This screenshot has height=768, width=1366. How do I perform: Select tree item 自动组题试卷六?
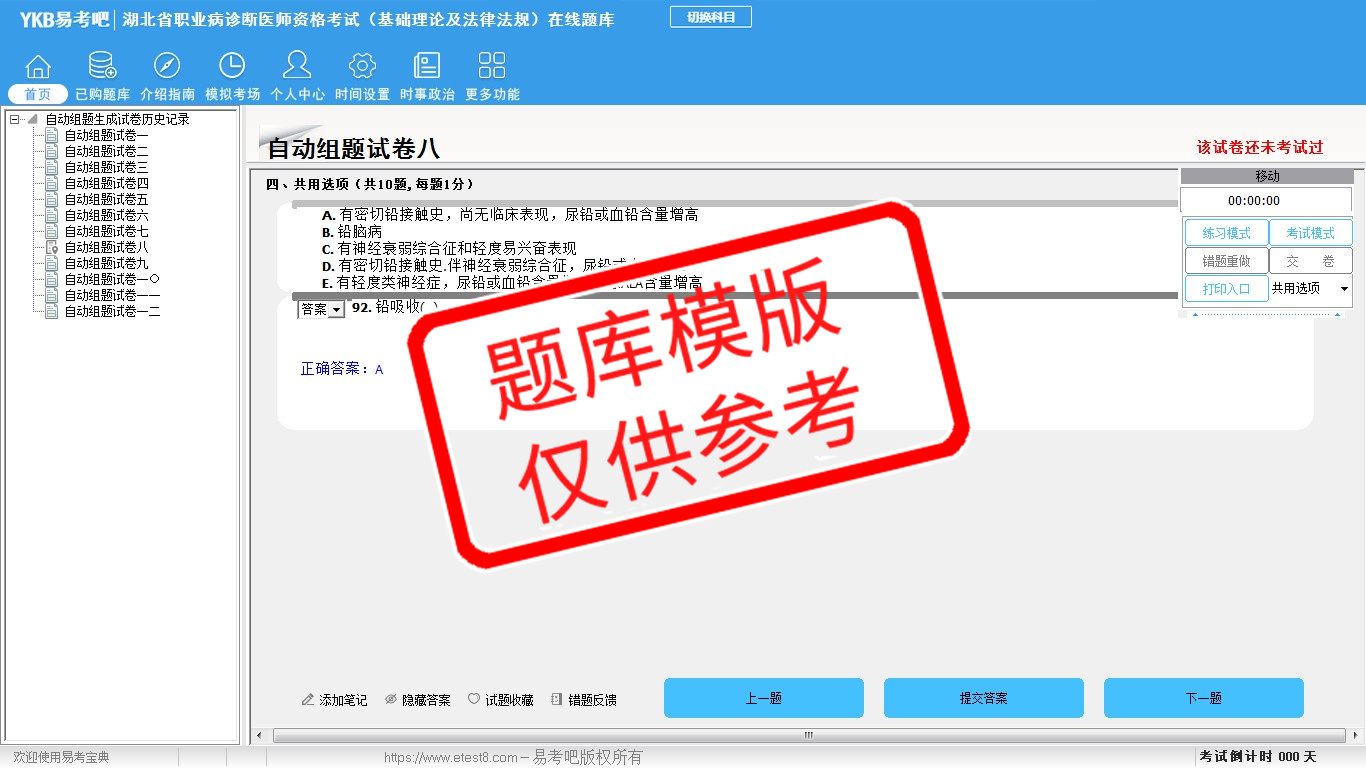click(106, 215)
